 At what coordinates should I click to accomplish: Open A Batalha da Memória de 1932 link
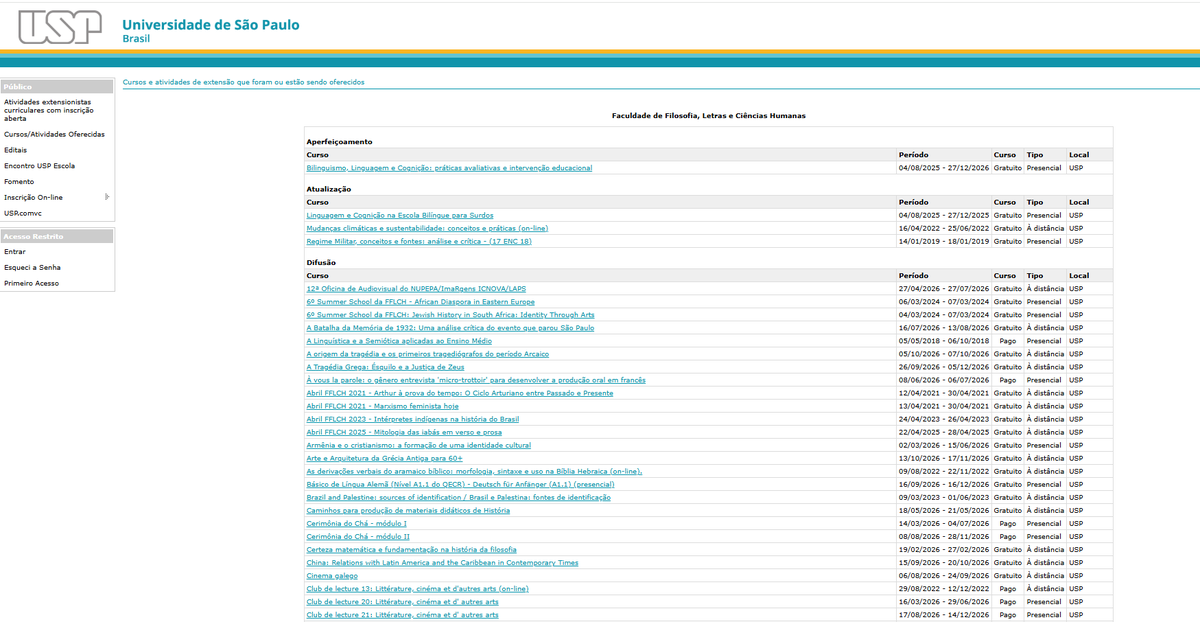(450, 328)
